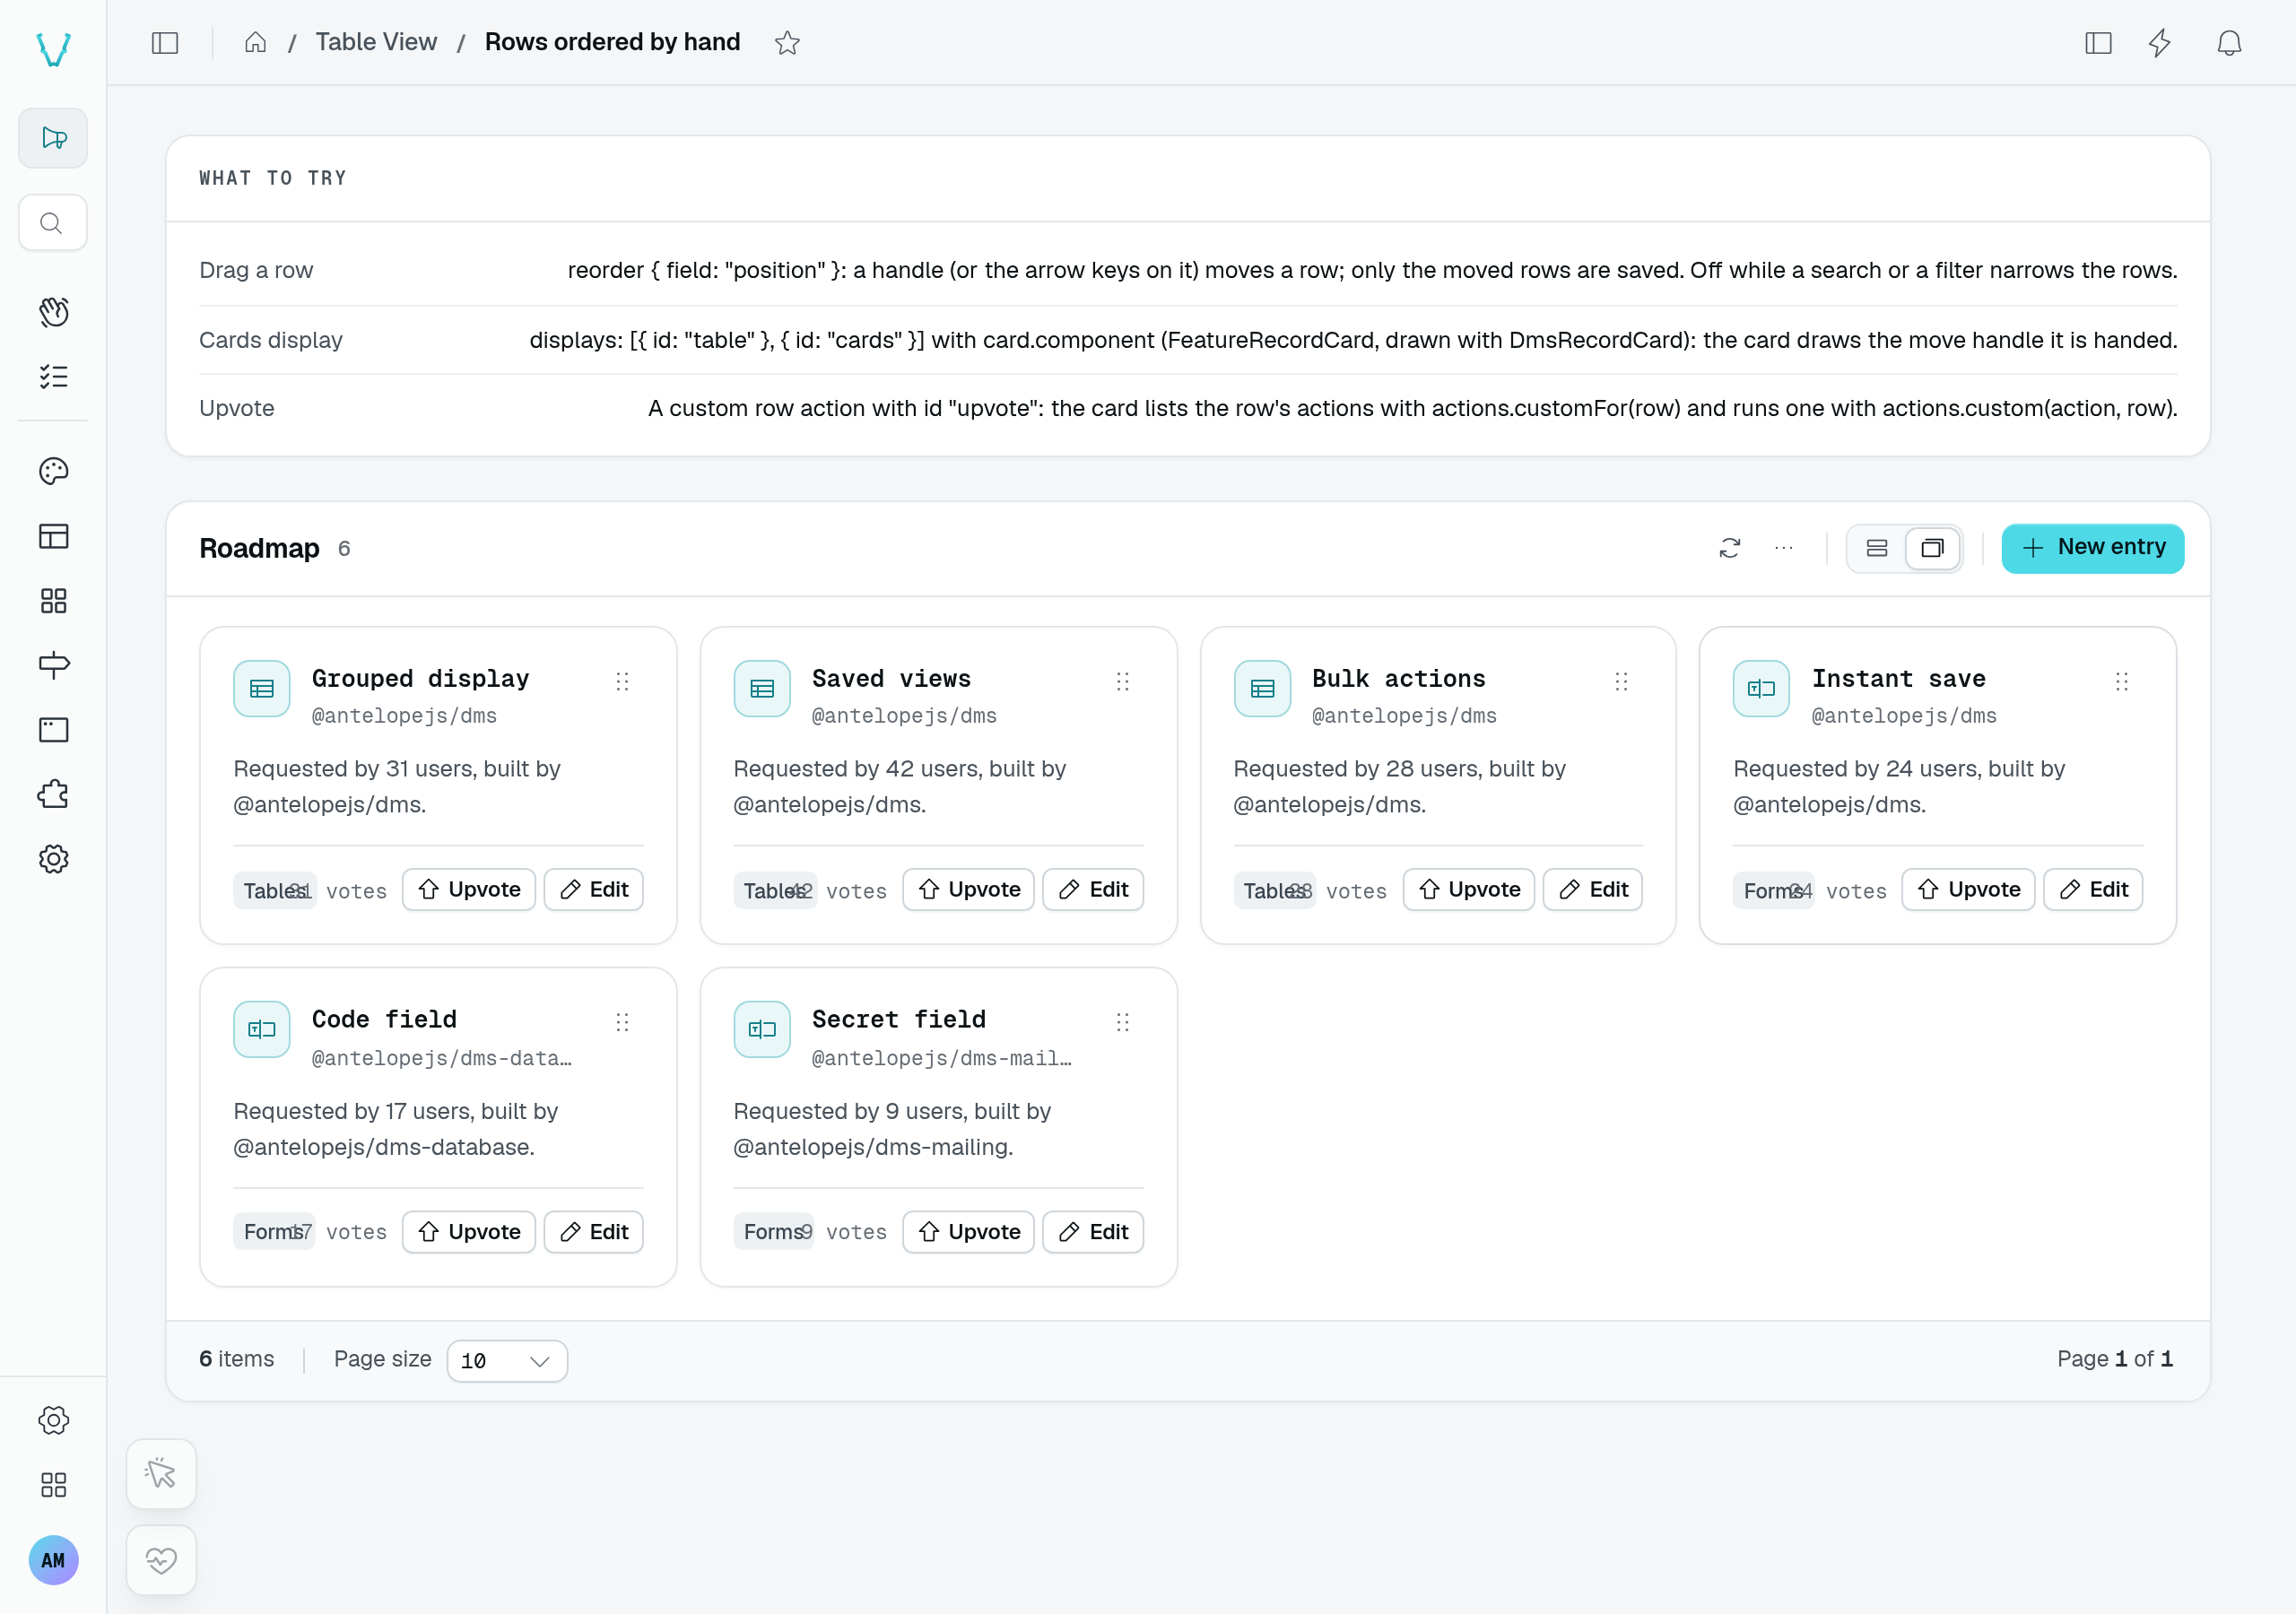
Task: Grab the Secret field drag handle
Action: tap(1122, 1022)
